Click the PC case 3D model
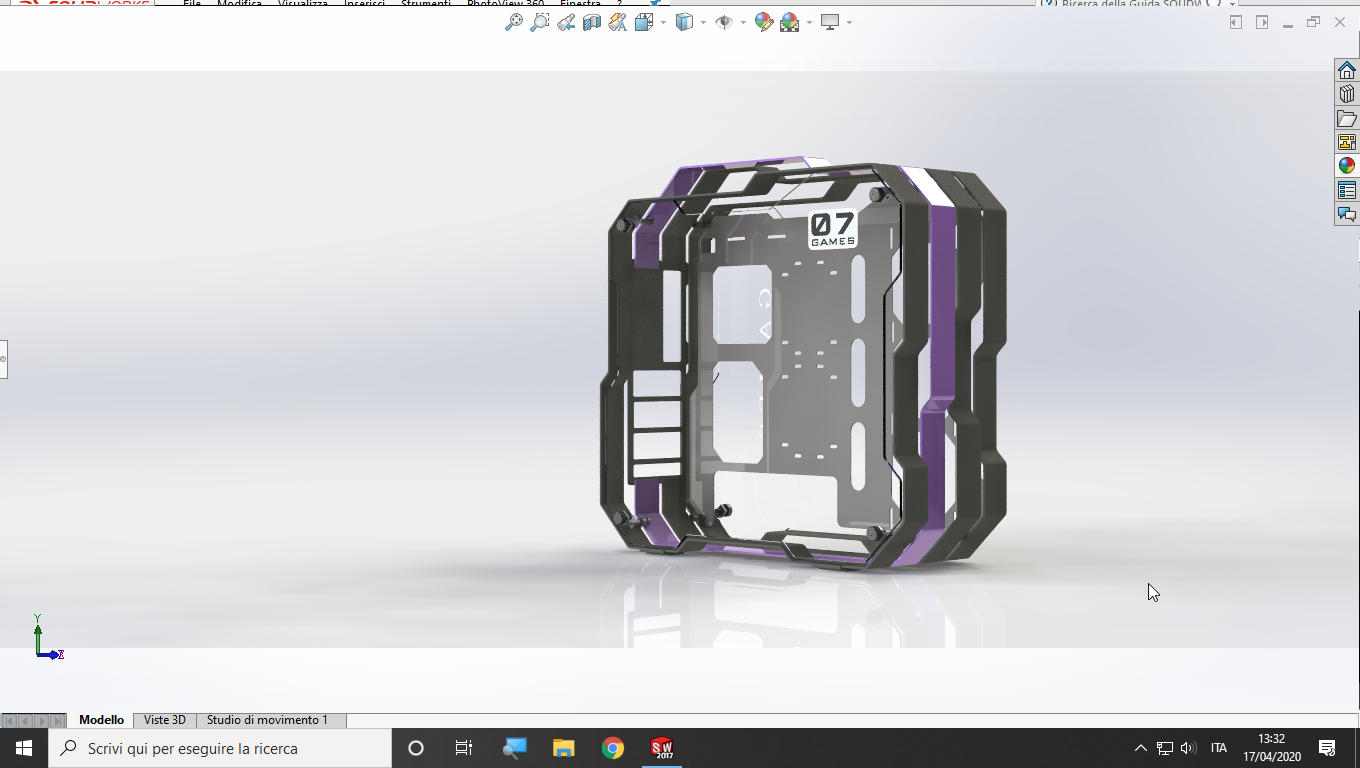The width and height of the screenshot is (1360, 768). tap(803, 365)
